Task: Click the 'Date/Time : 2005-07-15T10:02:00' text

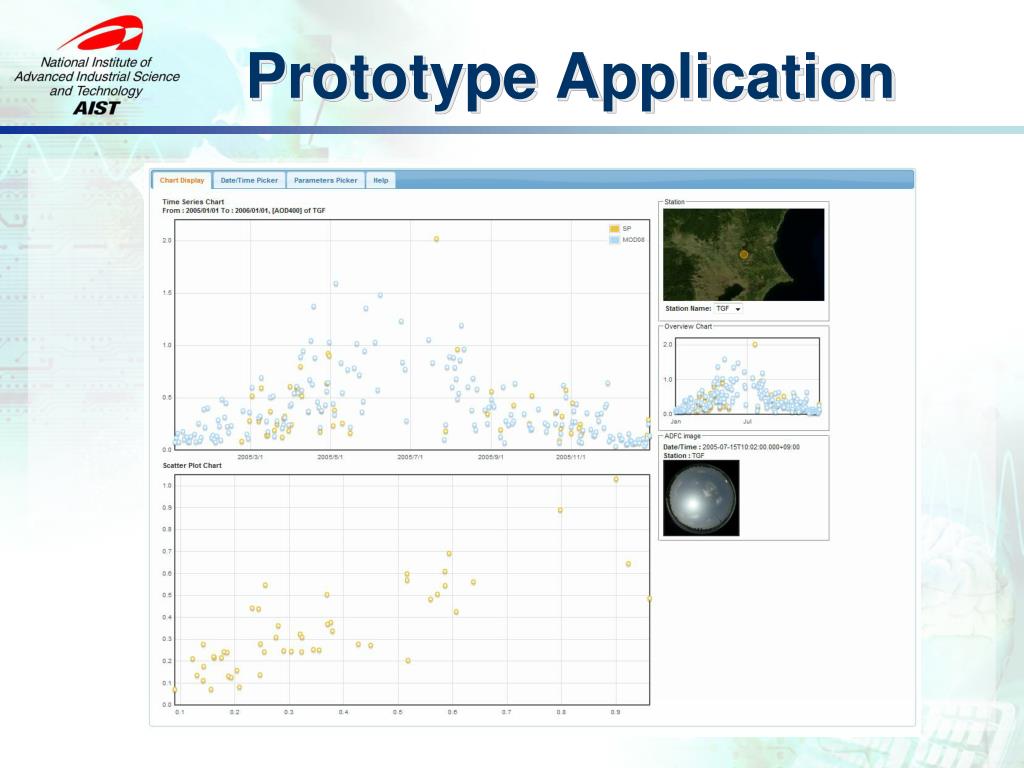Action: click(731, 447)
